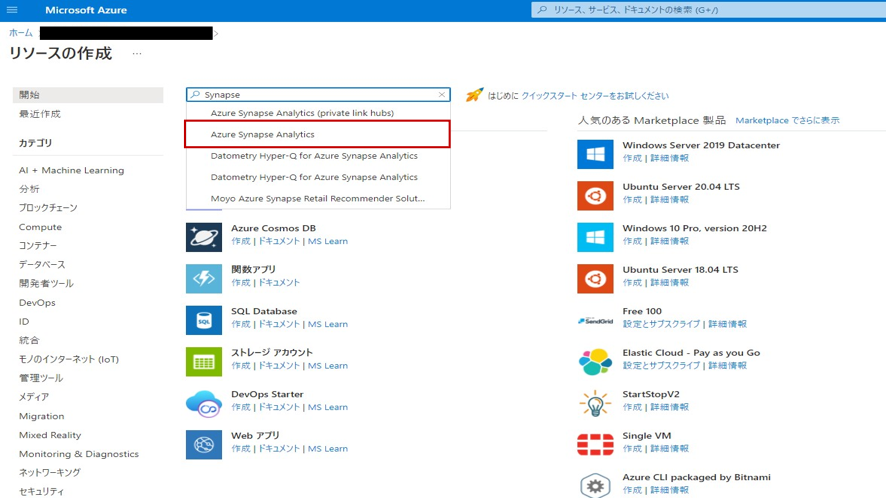This screenshot has width=886, height=498.
Task: Open the ブロックチェーン category
Action: [x=48, y=207]
